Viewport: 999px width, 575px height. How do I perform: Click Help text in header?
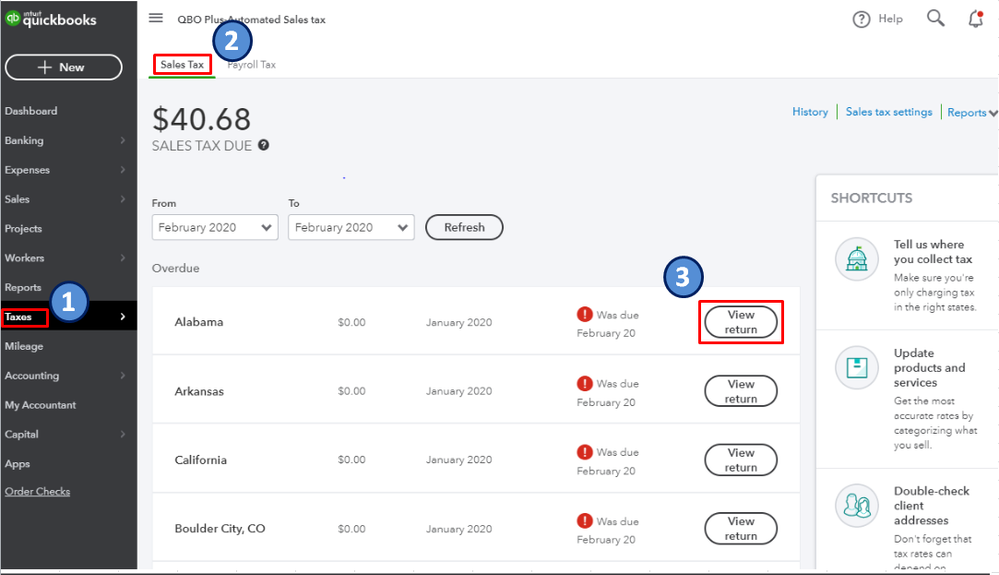click(891, 18)
